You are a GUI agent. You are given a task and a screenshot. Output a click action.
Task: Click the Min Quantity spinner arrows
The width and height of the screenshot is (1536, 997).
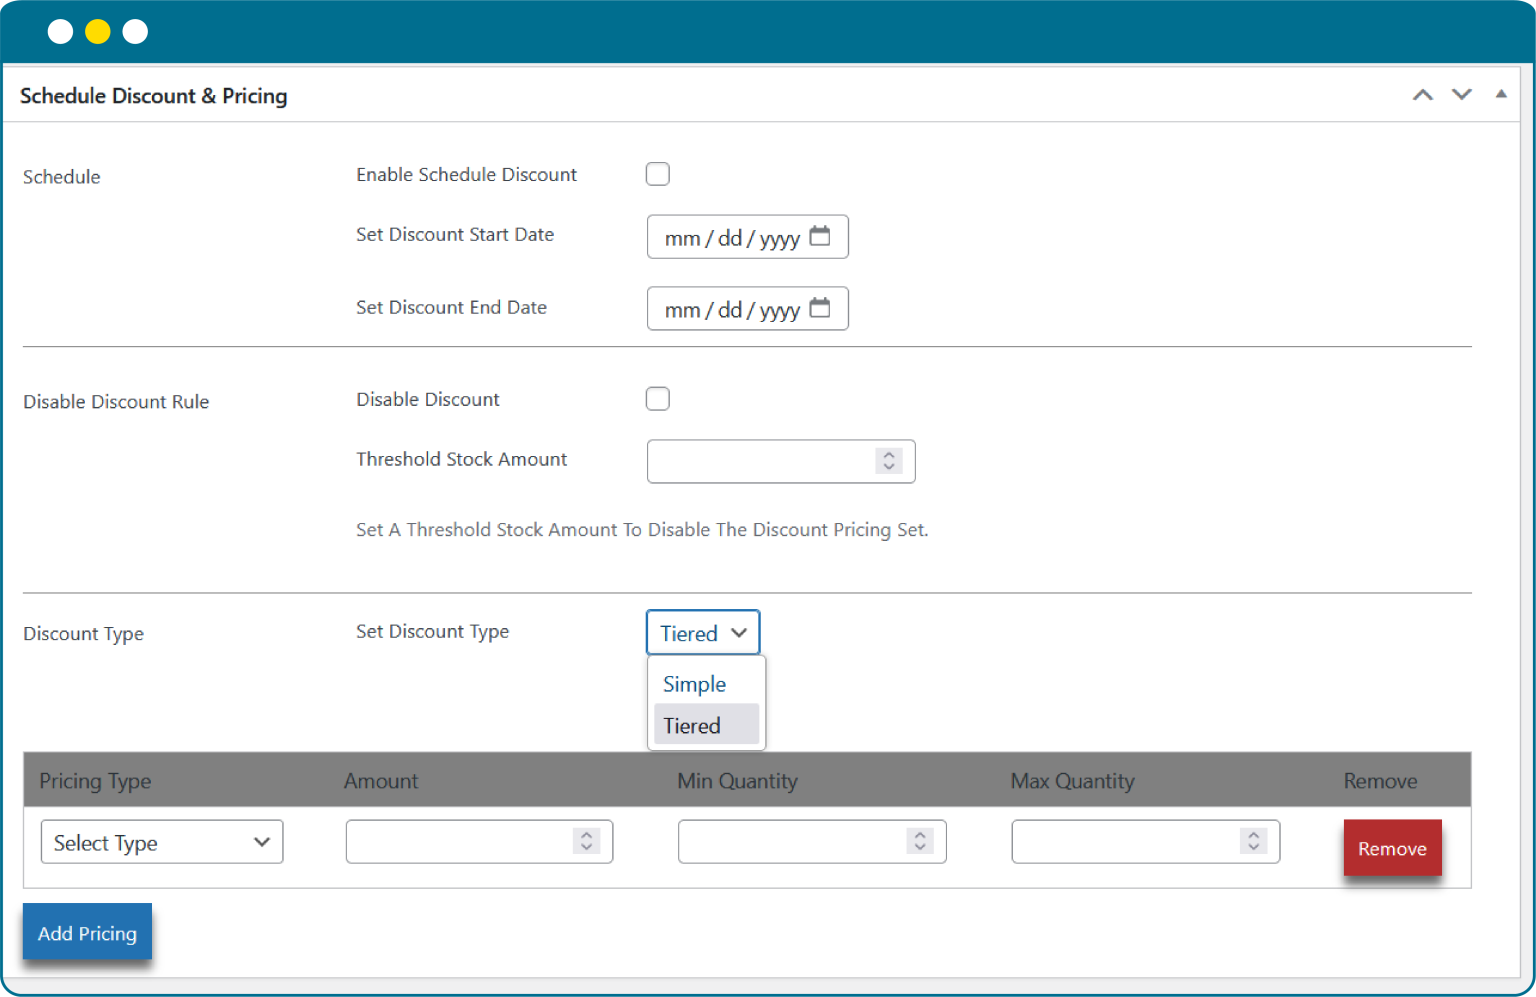[x=919, y=842]
